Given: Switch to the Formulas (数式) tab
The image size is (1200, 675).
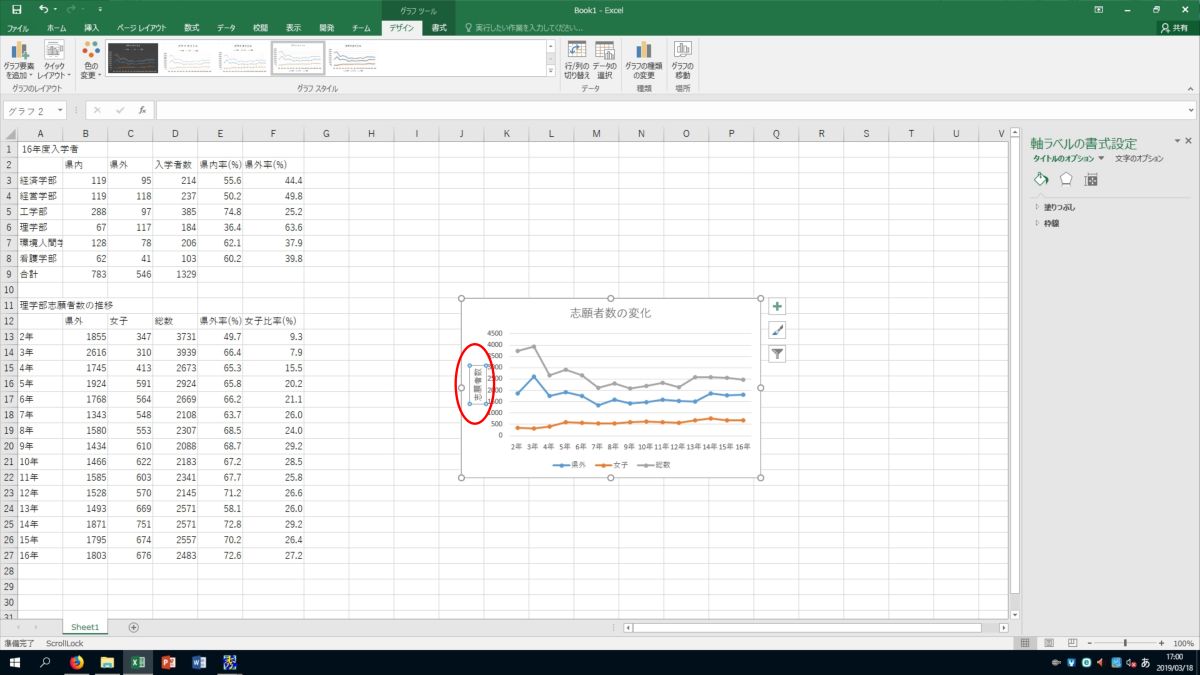Looking at the screenshot, I should pyautogui.click(x=191, y=28).
